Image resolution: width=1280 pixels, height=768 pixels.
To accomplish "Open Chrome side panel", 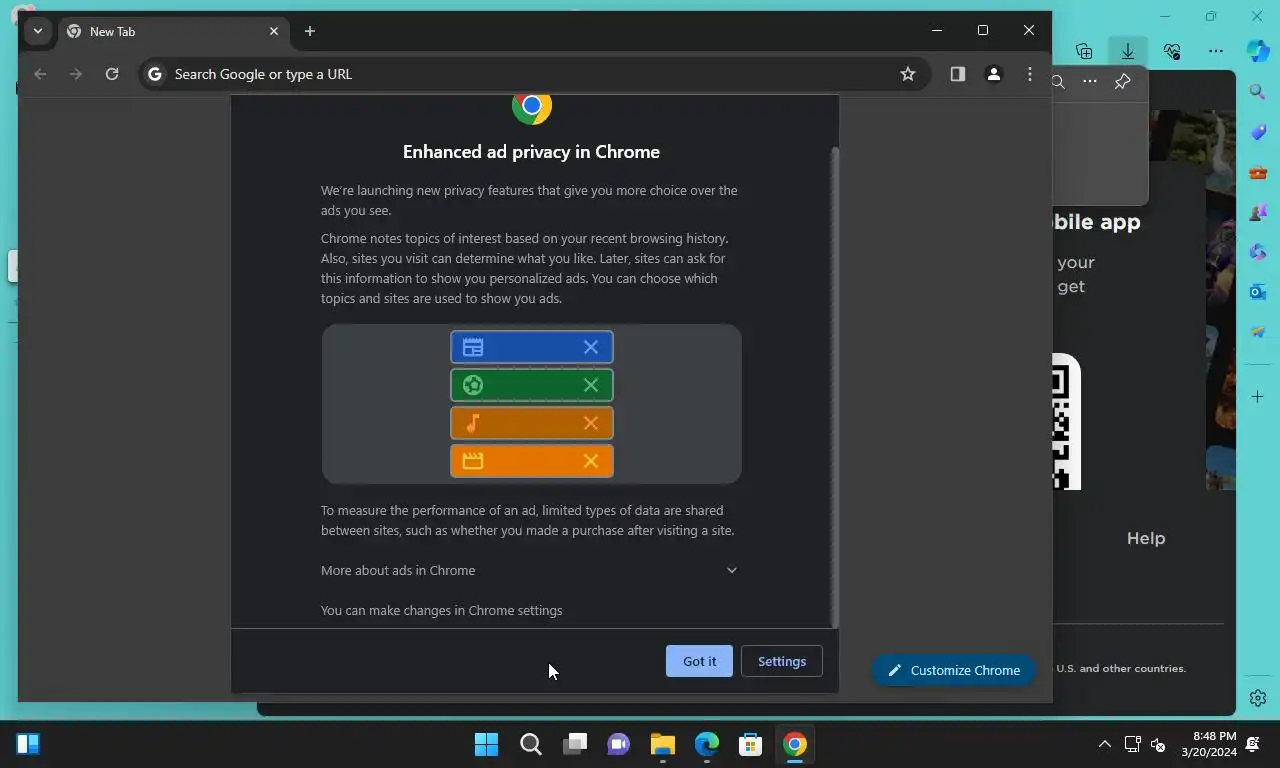I will click(x=958, y=74).
